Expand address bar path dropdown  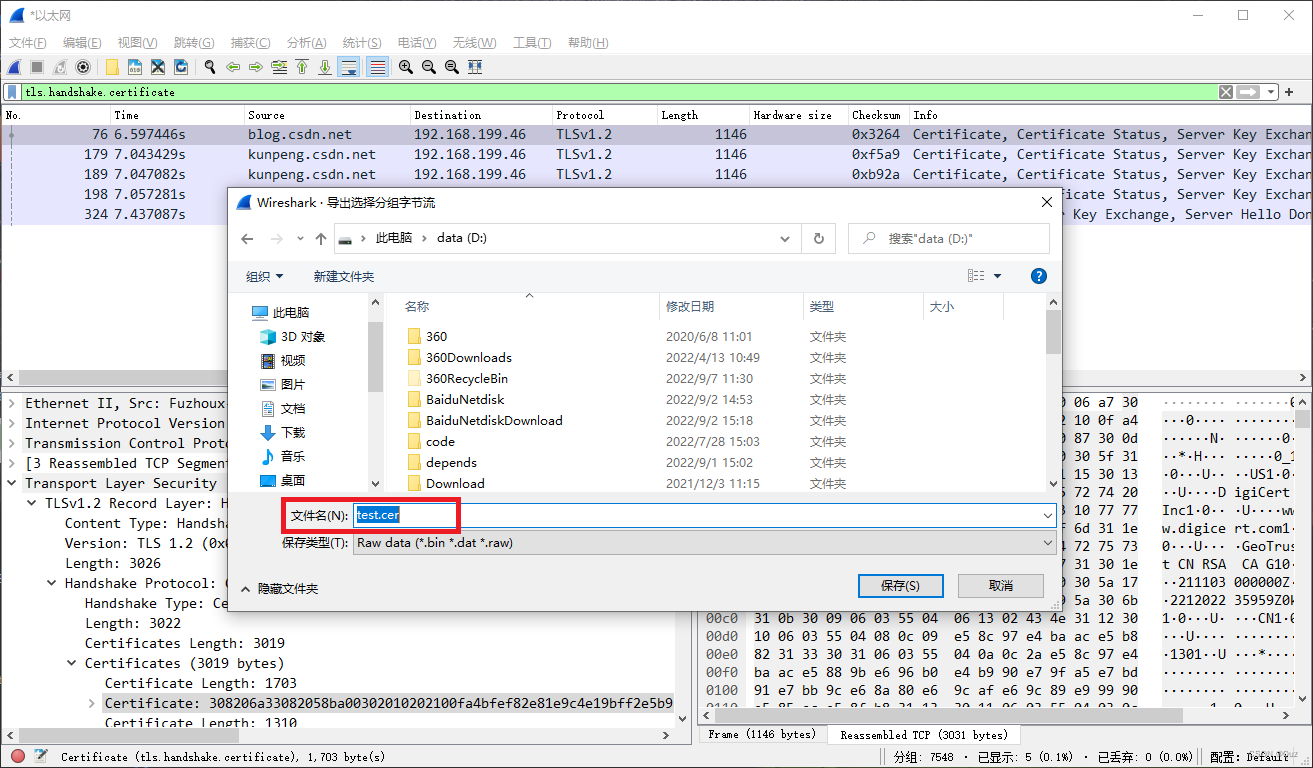point(786,239)
